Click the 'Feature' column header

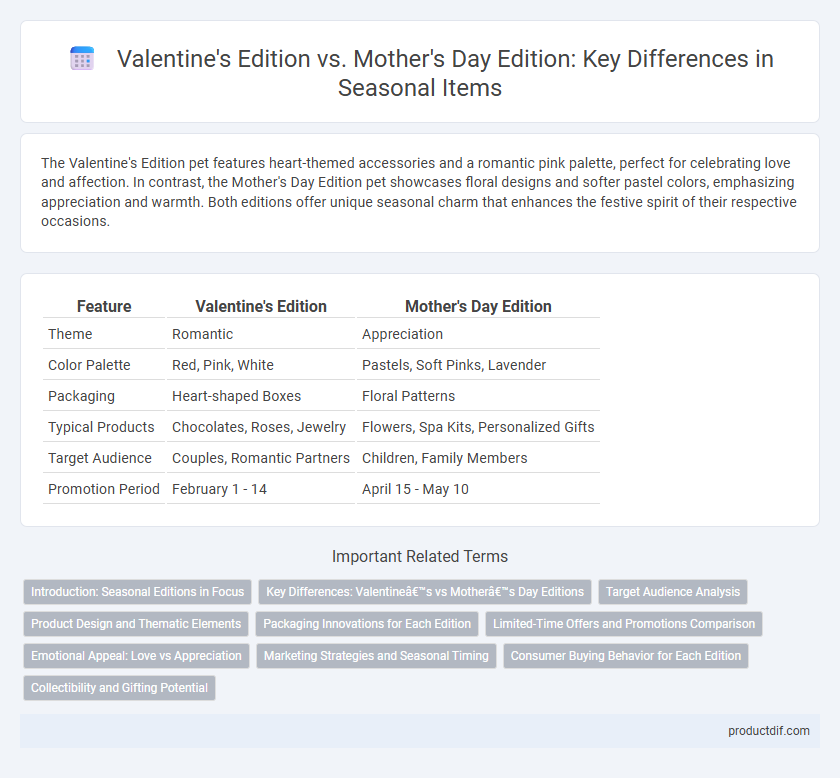(104, 306)
